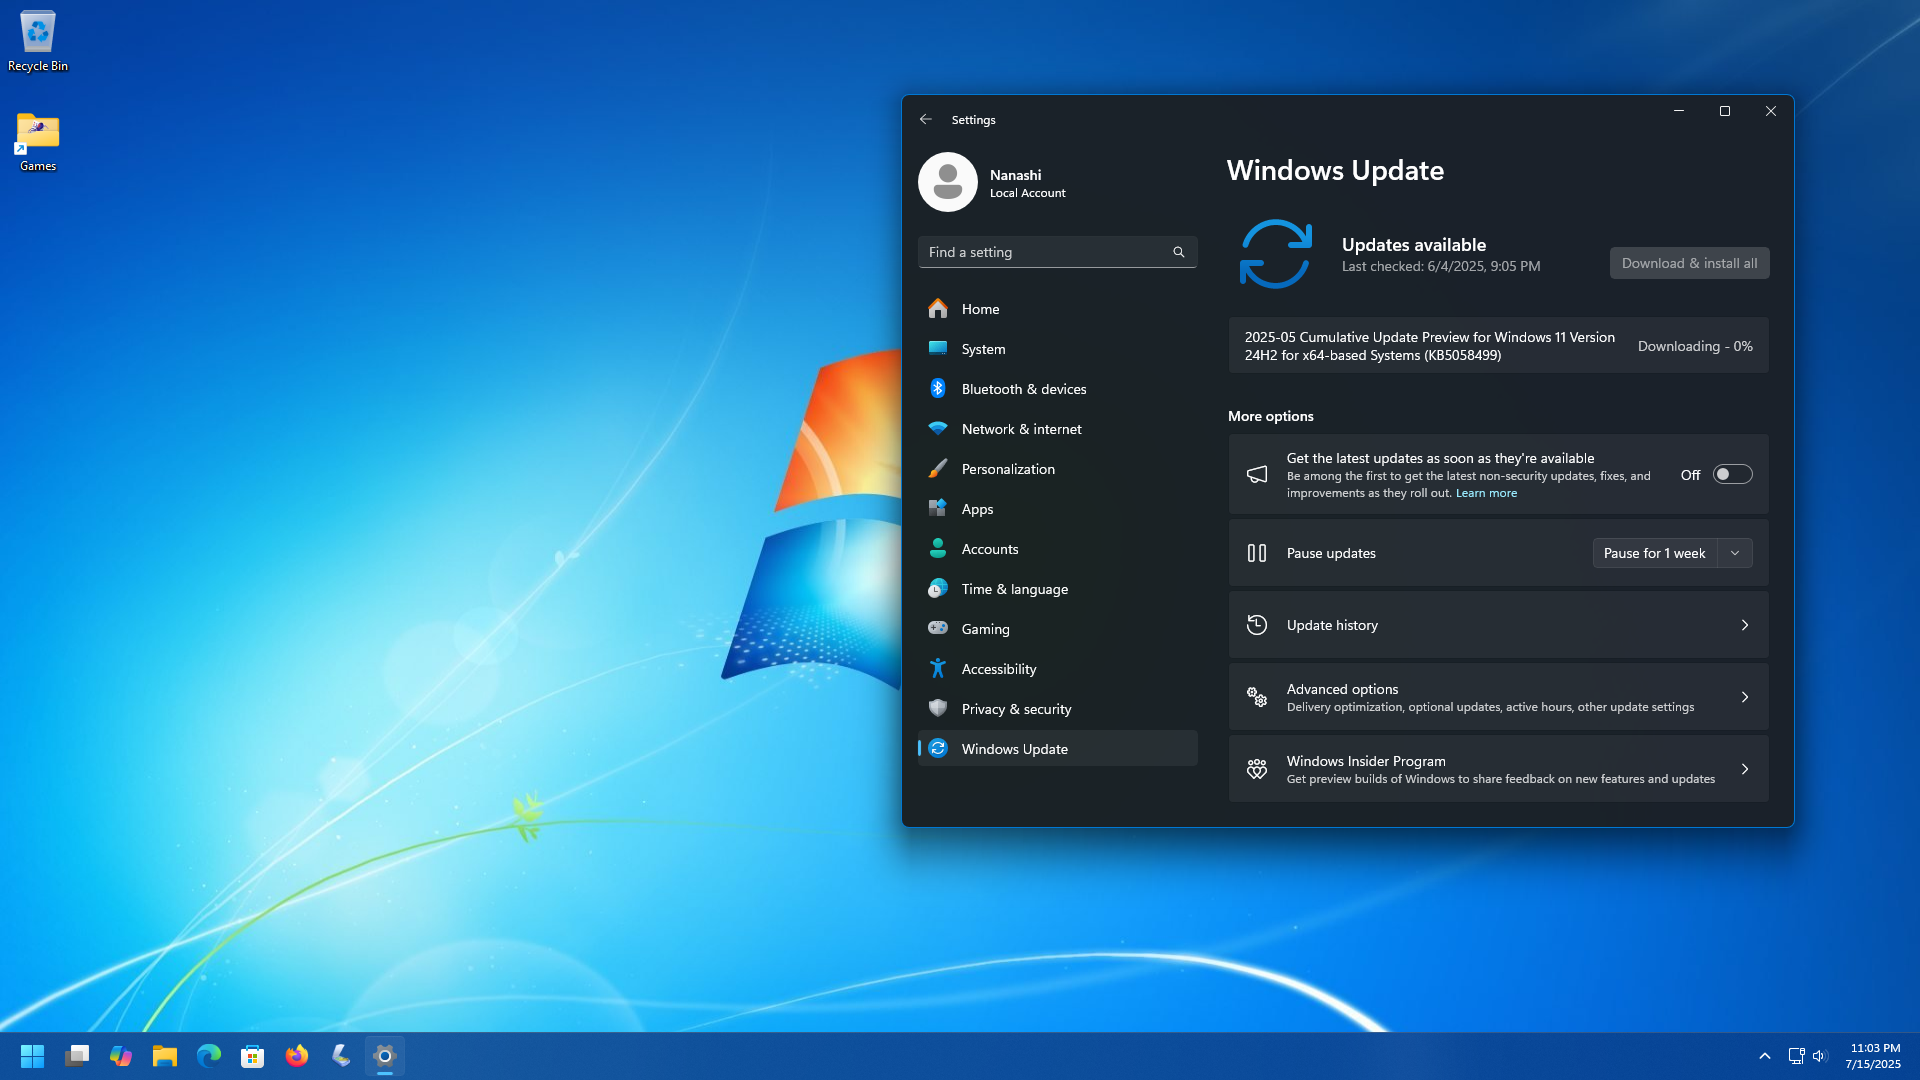Click Download & install all button
This screenshot has width=1920, height=1080.
click(x=1689, y=263)
